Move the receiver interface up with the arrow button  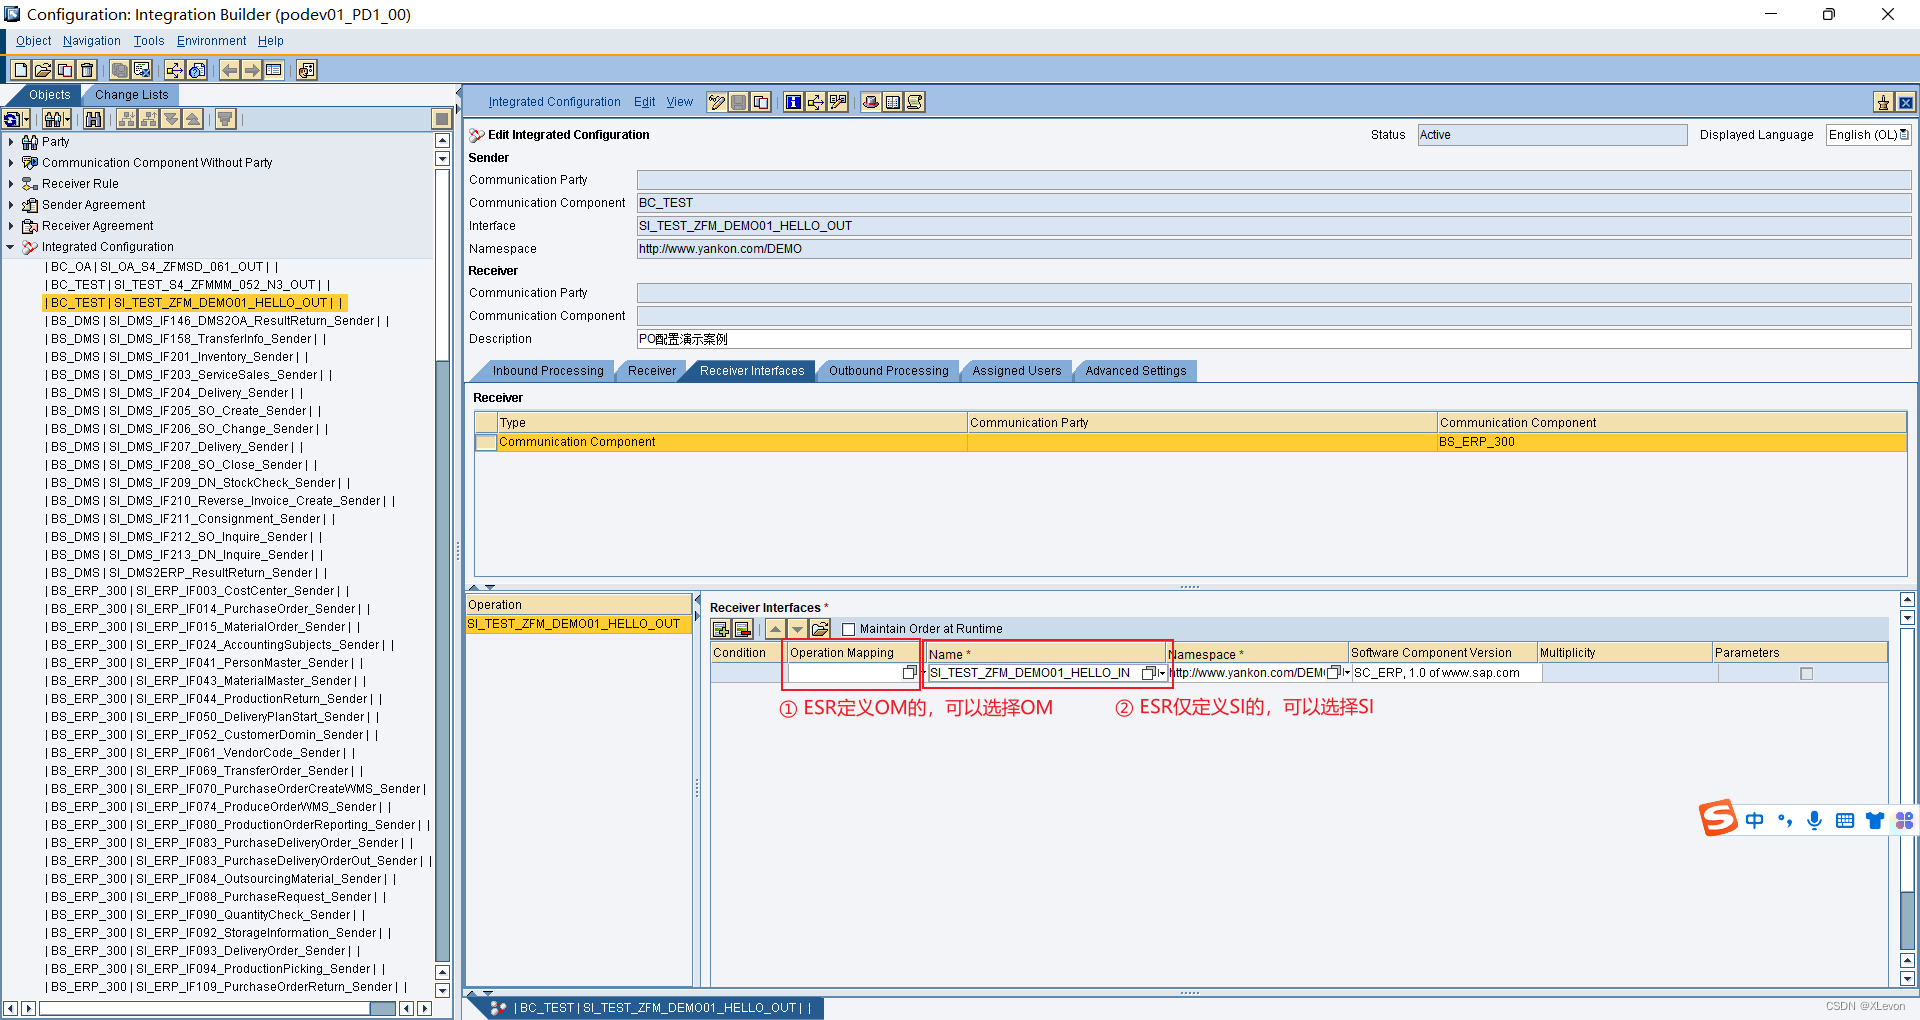pyautogui.click(x=777, y=628)
